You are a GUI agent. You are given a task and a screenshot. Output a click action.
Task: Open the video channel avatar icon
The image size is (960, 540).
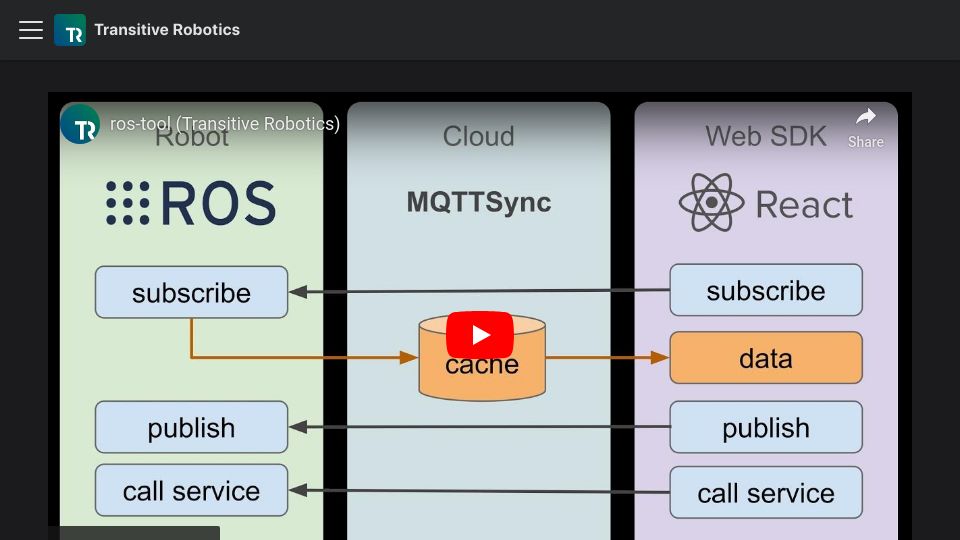coord(80,124)
